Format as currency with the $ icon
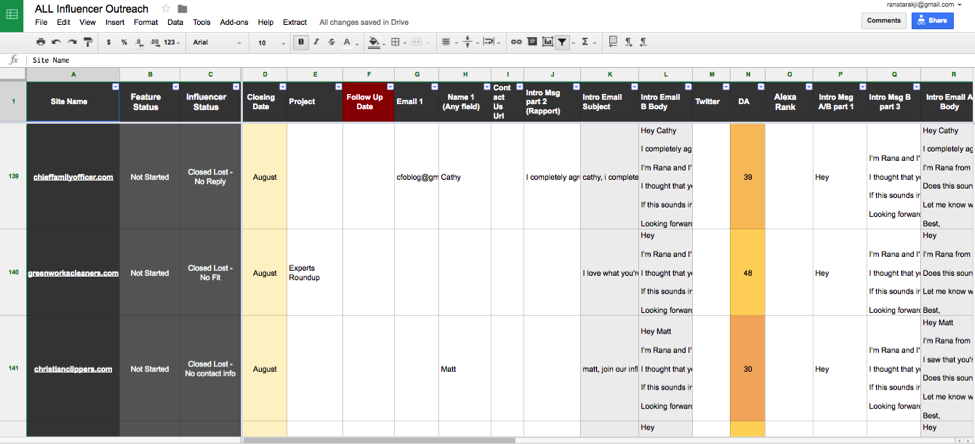The width and height of the screenshot is (975, 444). 109,42
